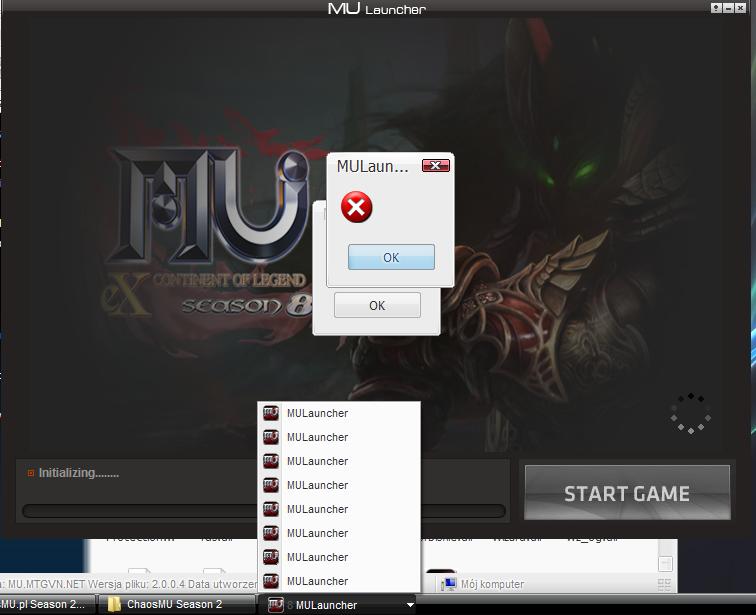The image size is (756, 615).
Task: Close the front MULaun... error dialog
Action: tap(435, 165)
